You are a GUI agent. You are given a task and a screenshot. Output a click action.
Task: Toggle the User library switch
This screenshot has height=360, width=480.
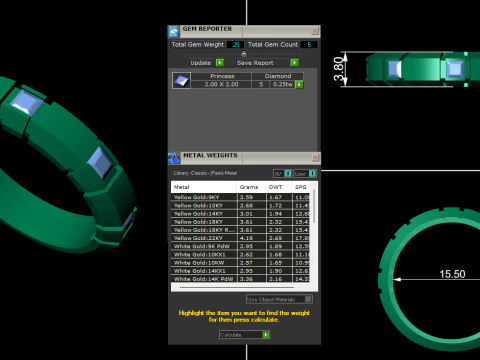pos(312,174)
